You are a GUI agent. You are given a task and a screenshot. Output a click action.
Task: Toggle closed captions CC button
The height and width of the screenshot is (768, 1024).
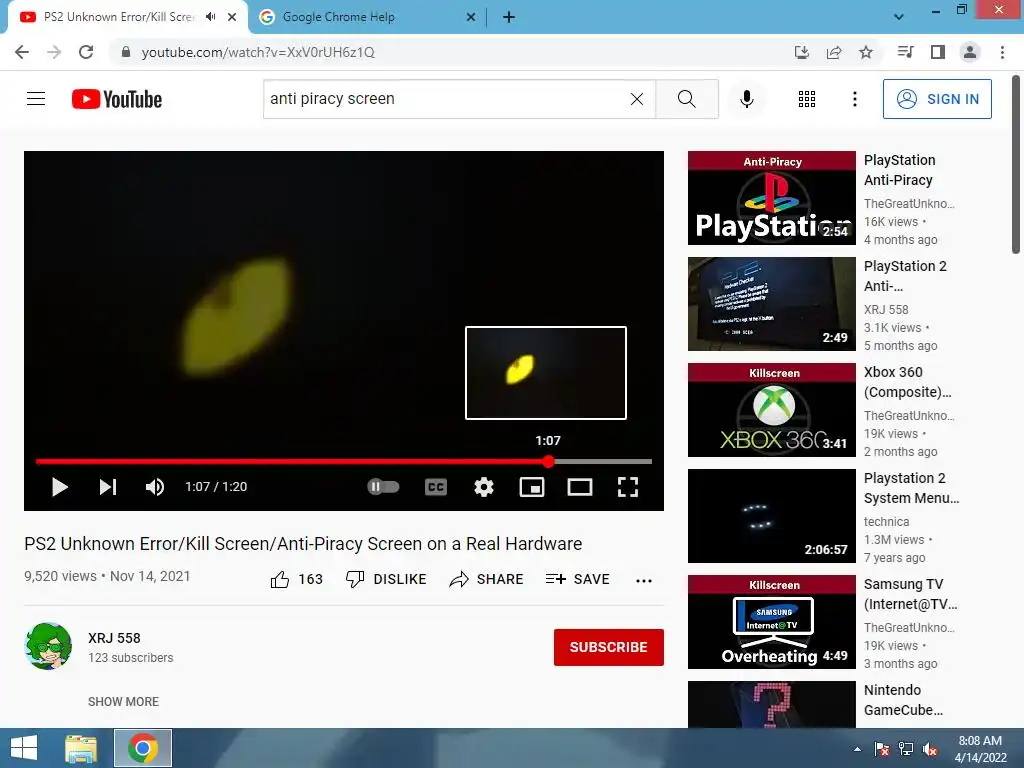[x=436, y=487]
